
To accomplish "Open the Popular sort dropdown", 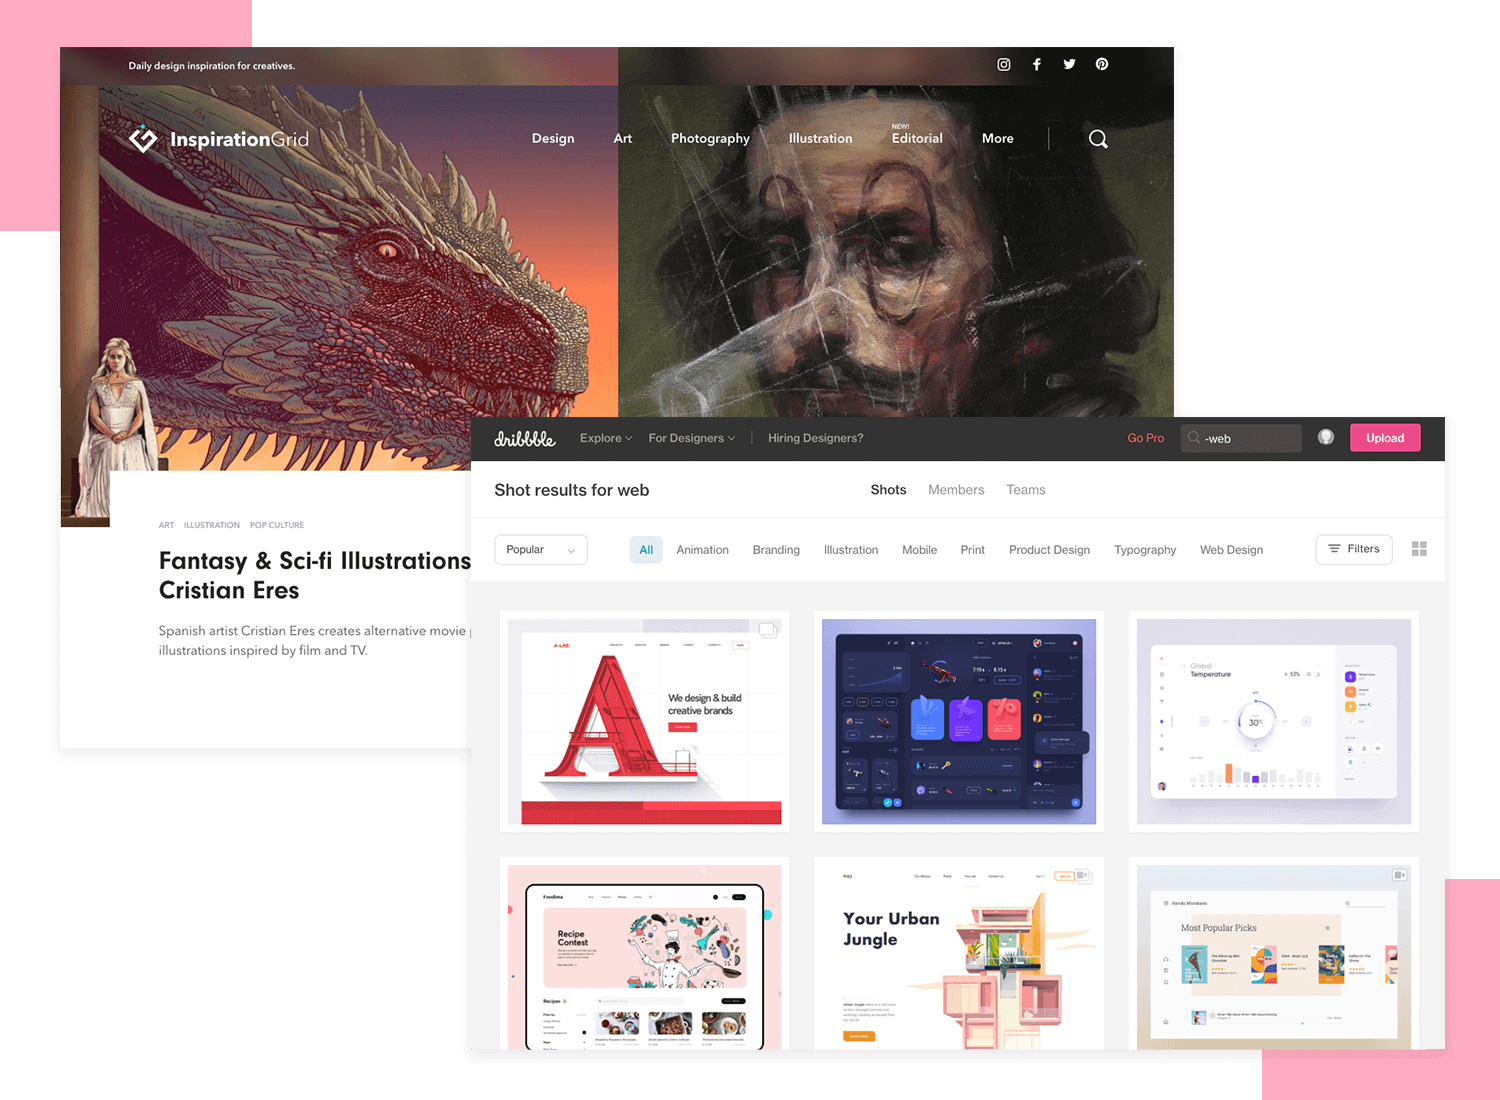I will [x=541, y=550].
